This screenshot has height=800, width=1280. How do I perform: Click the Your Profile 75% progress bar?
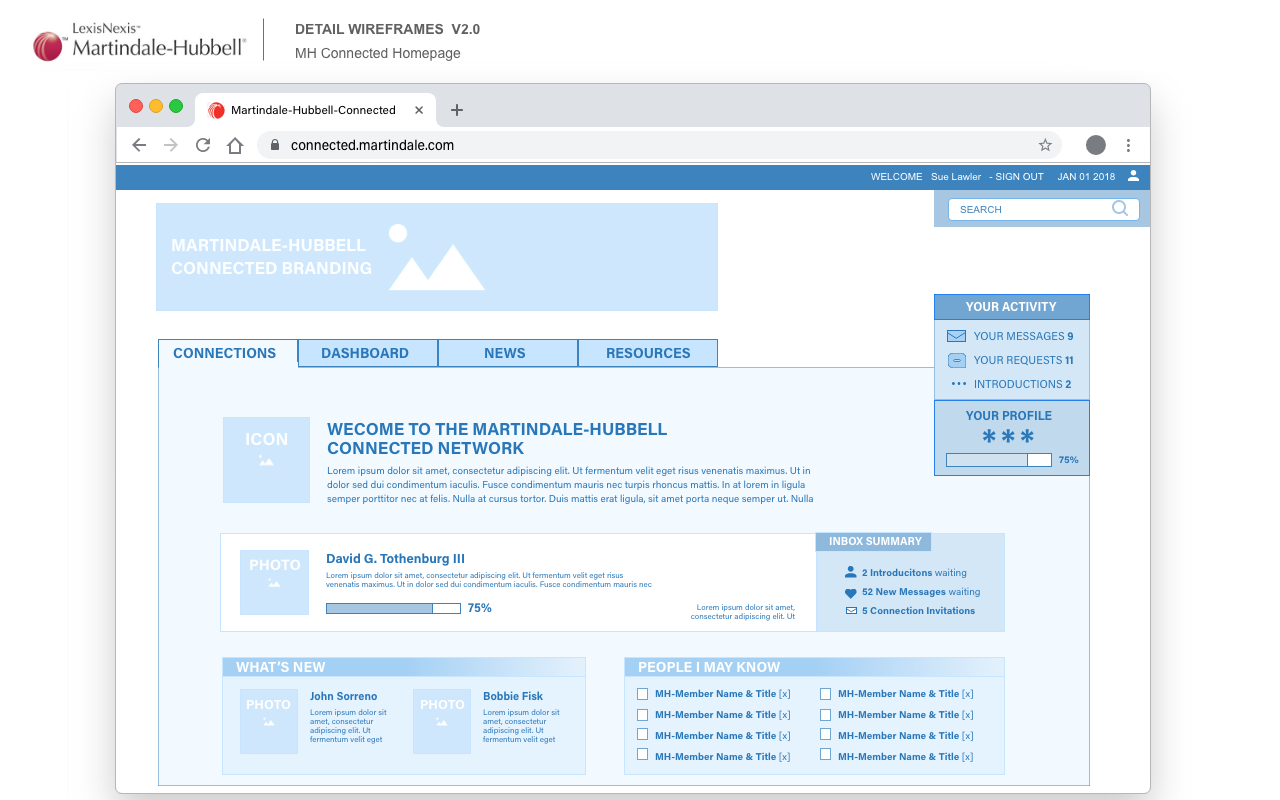pos(998,460)
